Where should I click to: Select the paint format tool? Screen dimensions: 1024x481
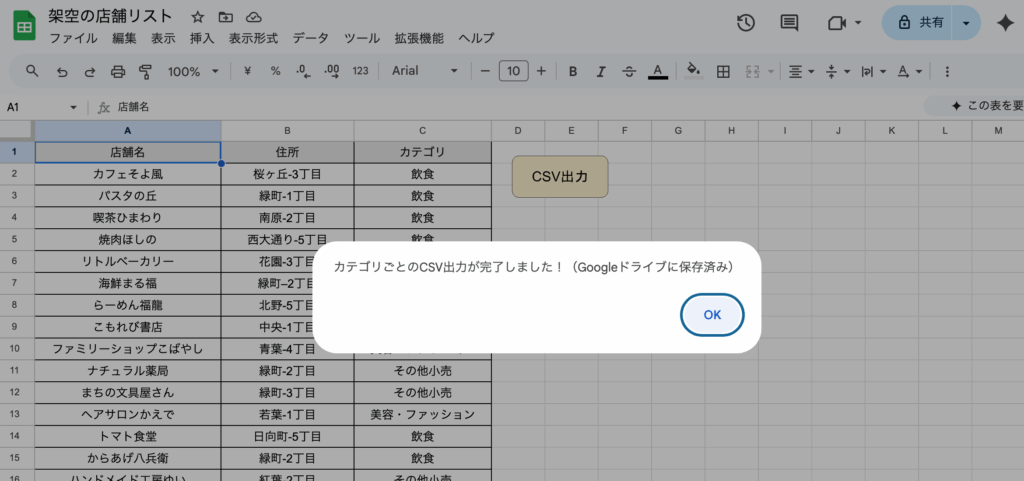[x=146, y=72]
